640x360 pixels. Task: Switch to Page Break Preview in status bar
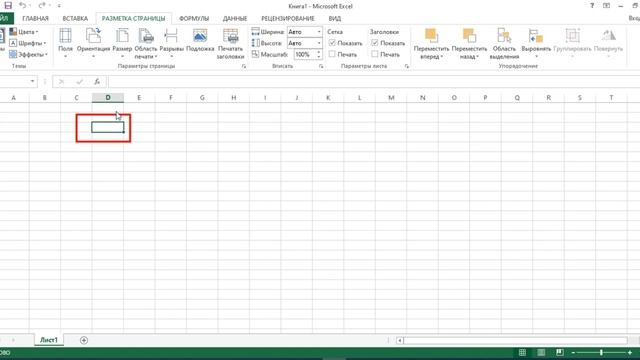pos(560,352)
